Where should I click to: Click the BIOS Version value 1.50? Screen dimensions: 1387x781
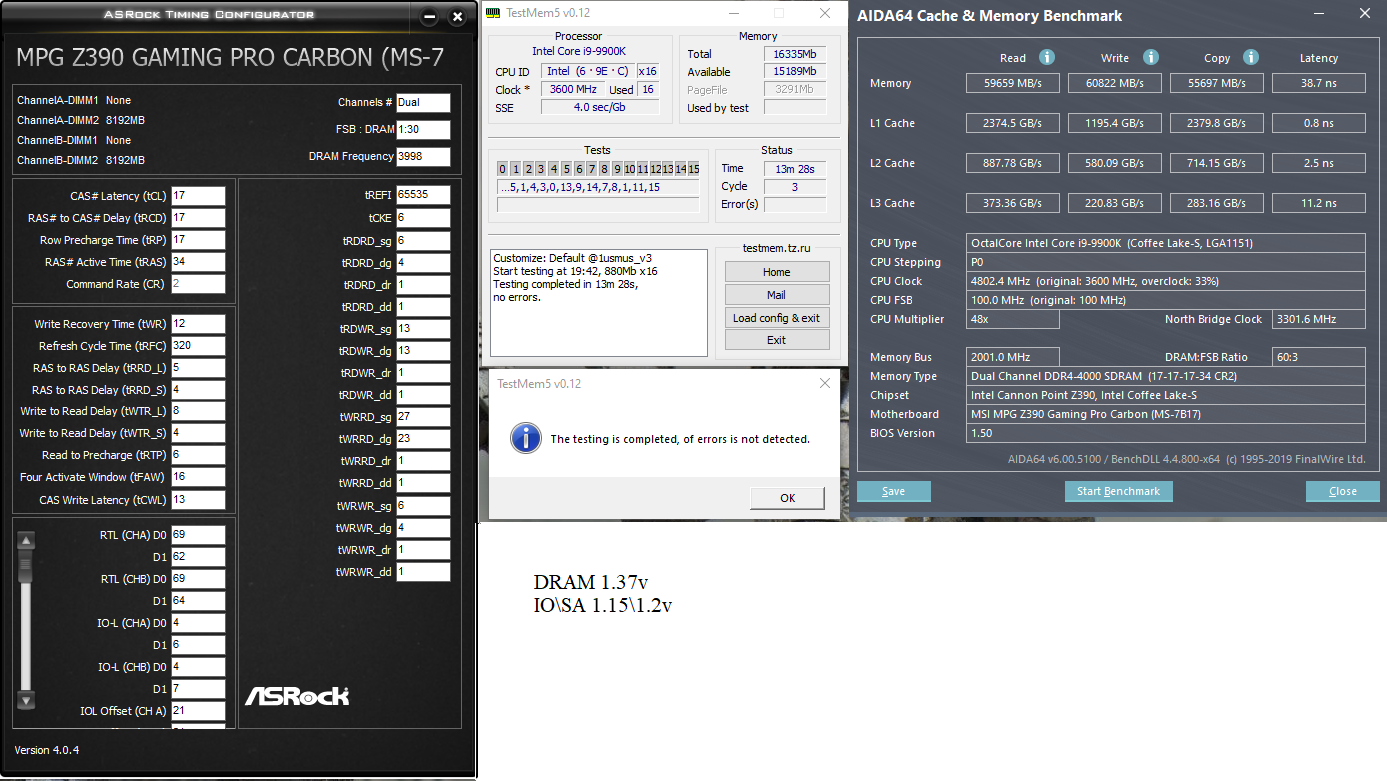[1166, 433]
